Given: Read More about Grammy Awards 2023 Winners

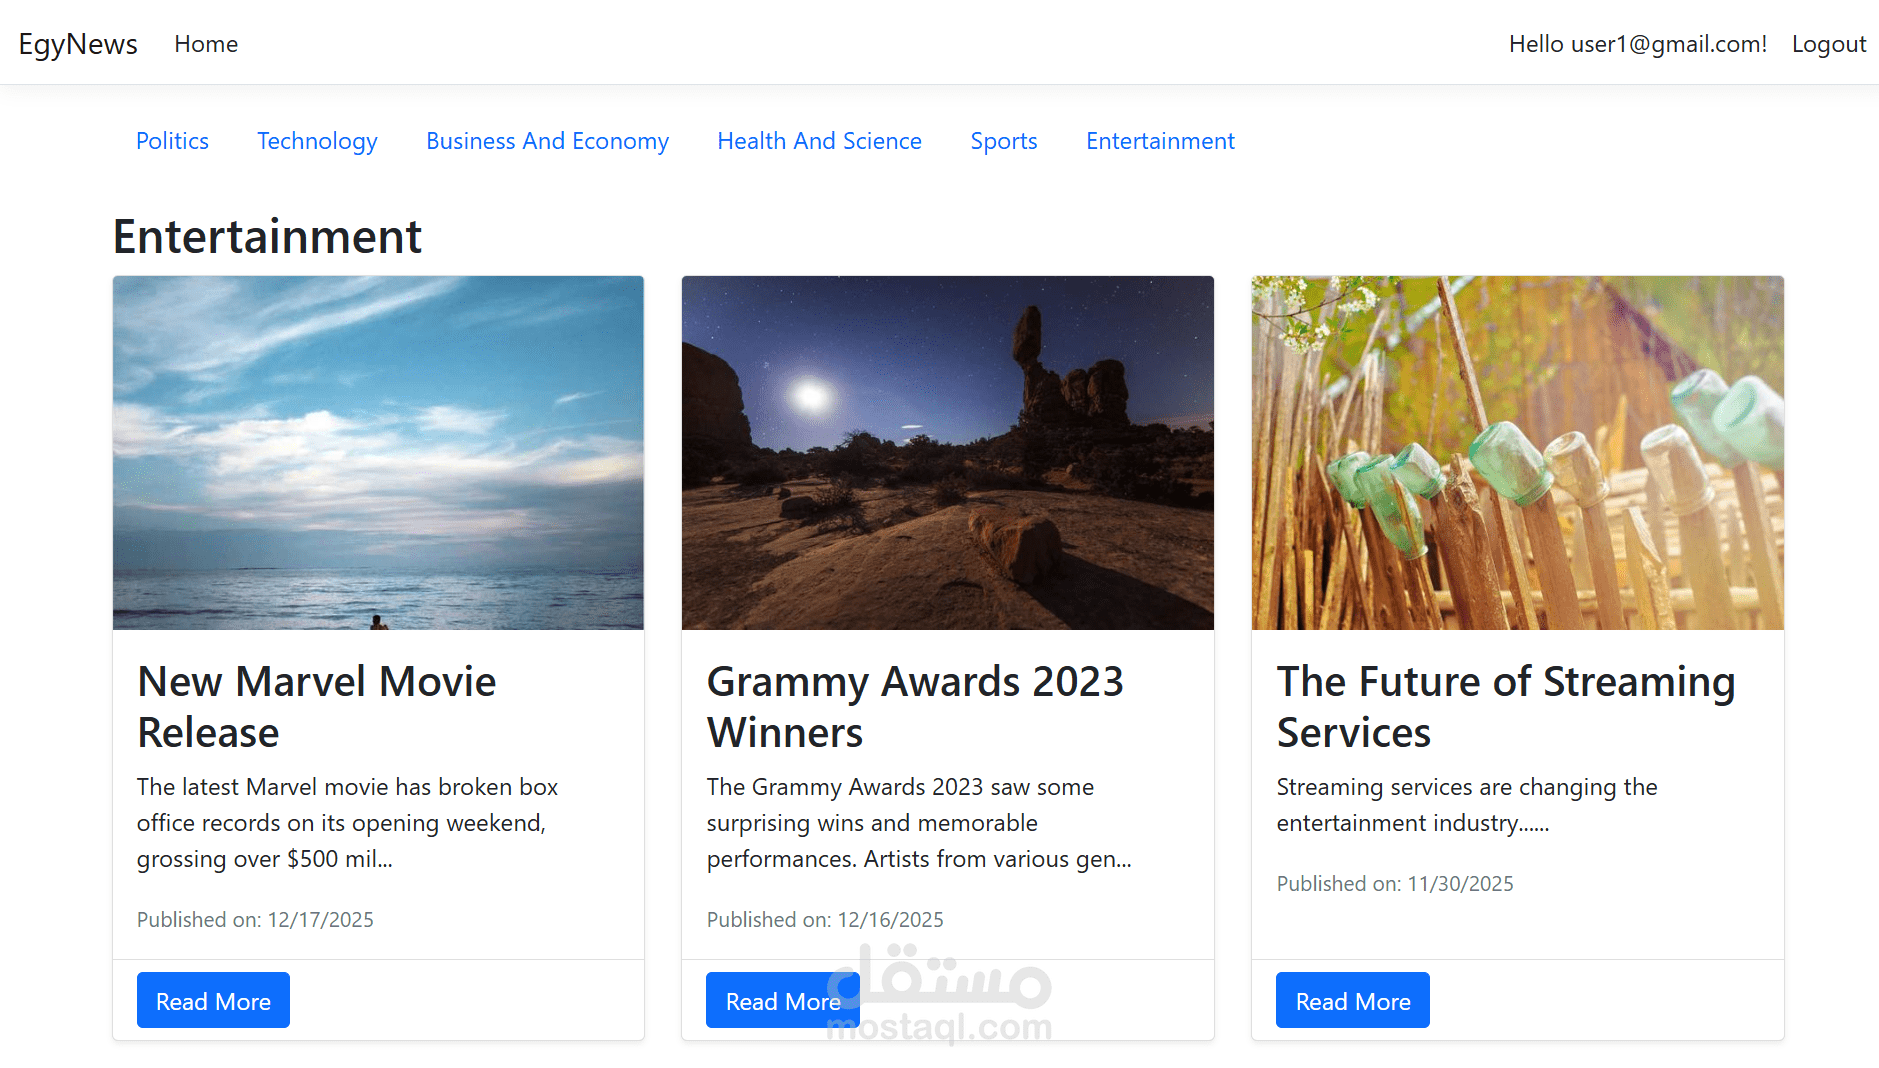Looking at the screenshot, I should click(x=783, y=1000).
